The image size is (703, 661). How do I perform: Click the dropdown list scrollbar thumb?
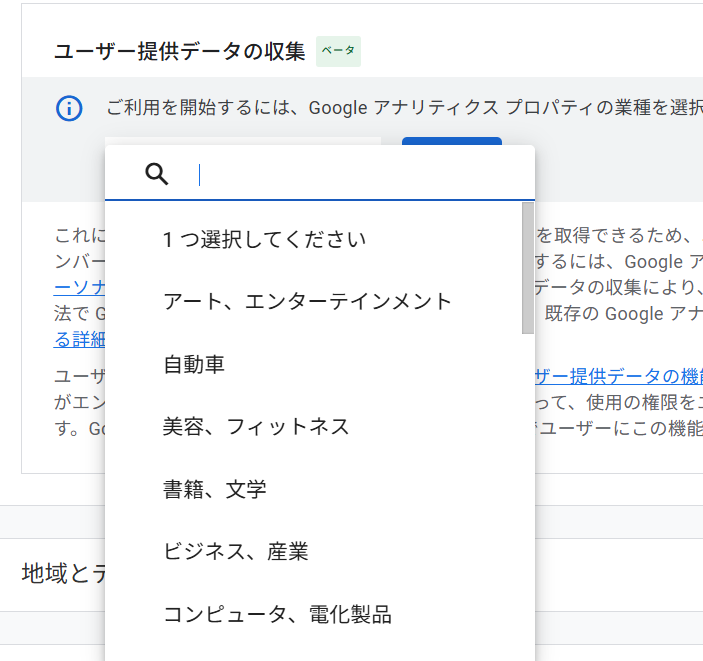point(528,267)
